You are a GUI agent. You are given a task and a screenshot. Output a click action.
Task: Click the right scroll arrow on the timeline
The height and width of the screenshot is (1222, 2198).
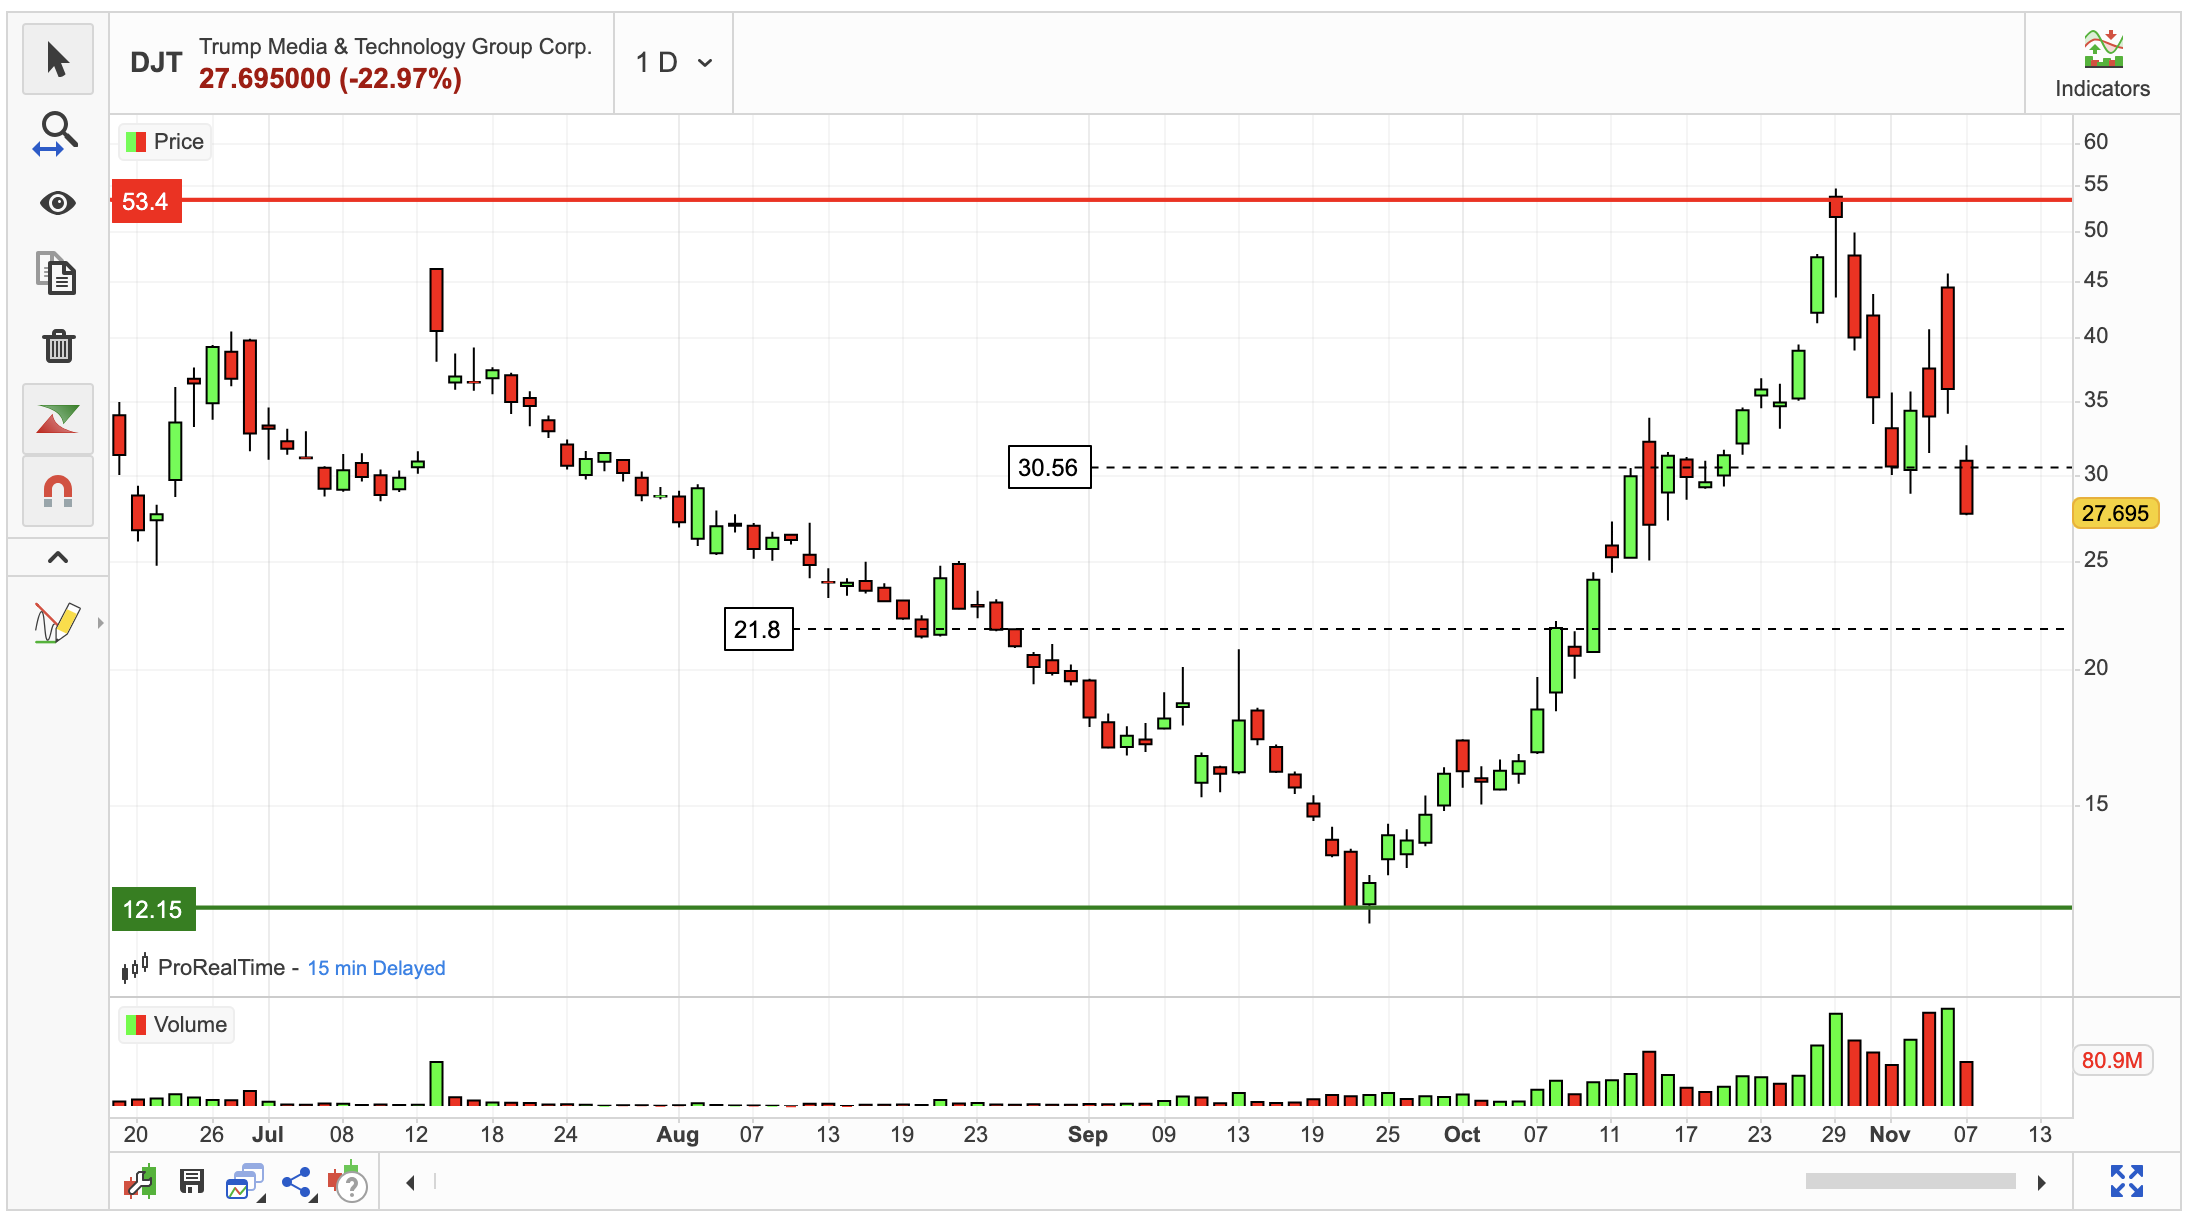click(x=2041, y=1184)
